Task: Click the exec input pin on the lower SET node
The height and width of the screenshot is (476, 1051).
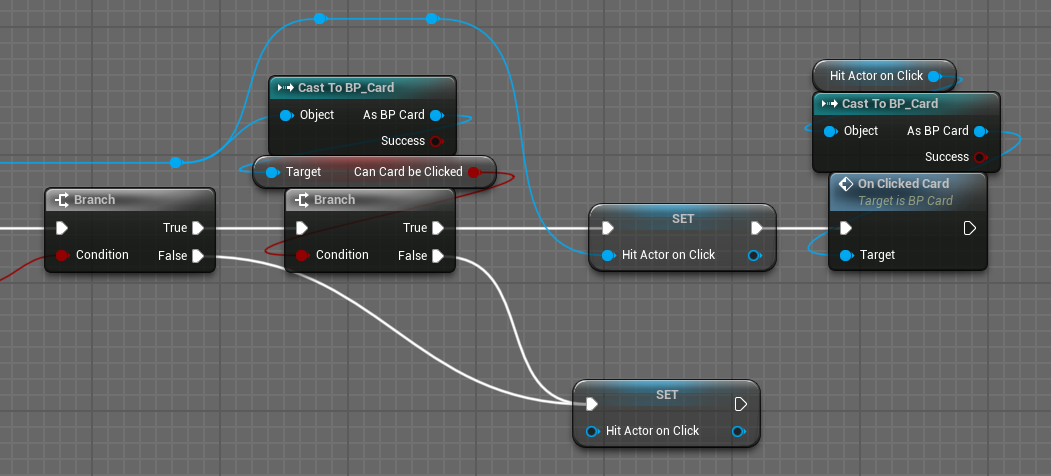Action: click(591, 404)
